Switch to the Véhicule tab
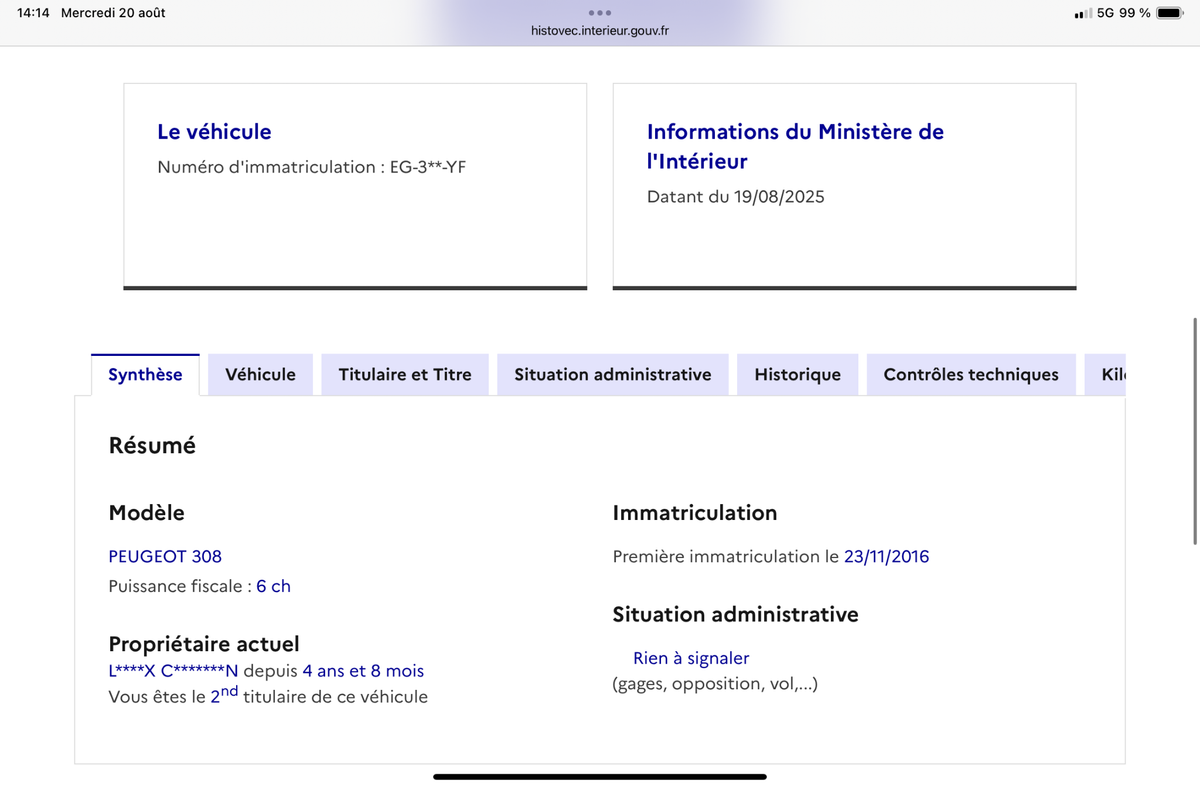The height and width of the screenshot is (788, 1200). [x=260, y=375]
